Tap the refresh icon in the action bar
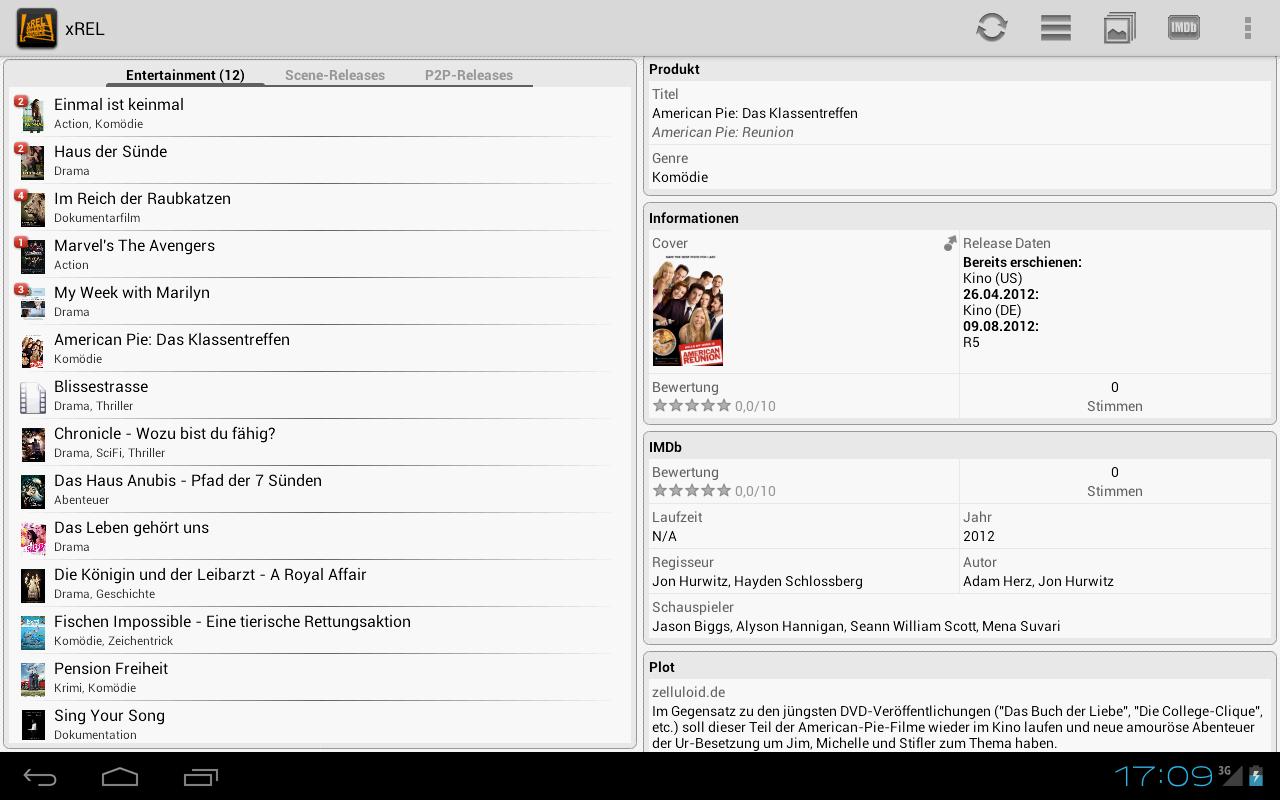The width and height of the screenshot is (1280, 800). pos(991,27)
